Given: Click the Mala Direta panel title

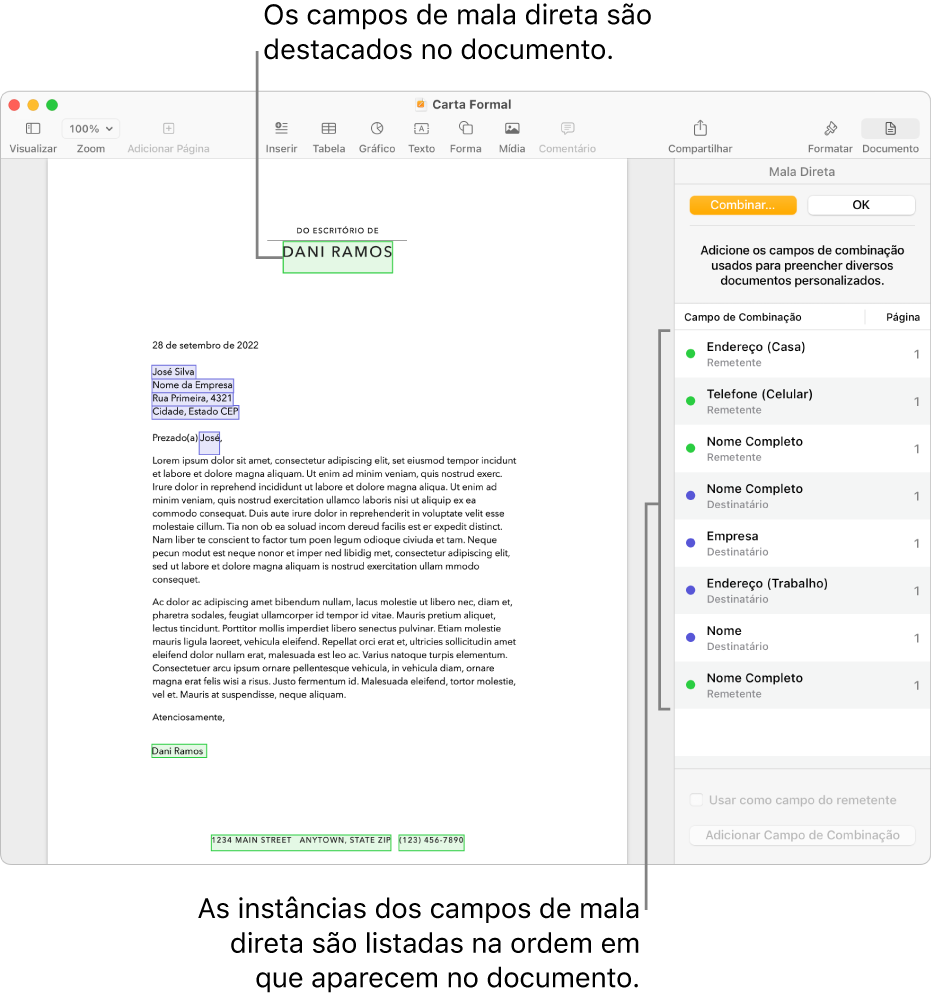Looking at the screenshot, I should coord(802,171).
